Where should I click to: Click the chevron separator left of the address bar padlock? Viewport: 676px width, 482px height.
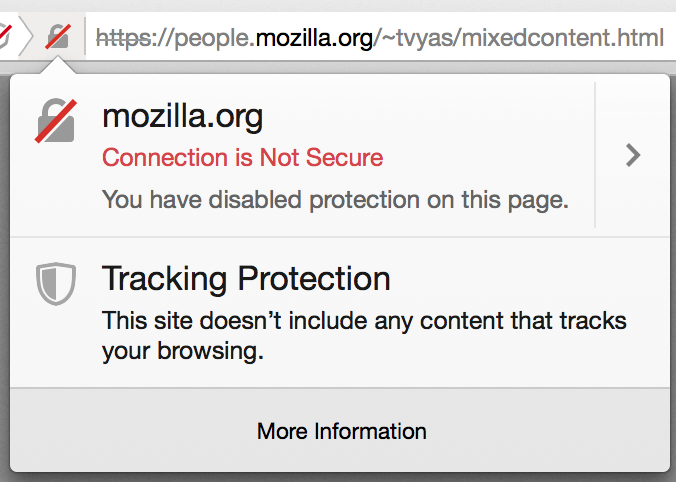26,36
